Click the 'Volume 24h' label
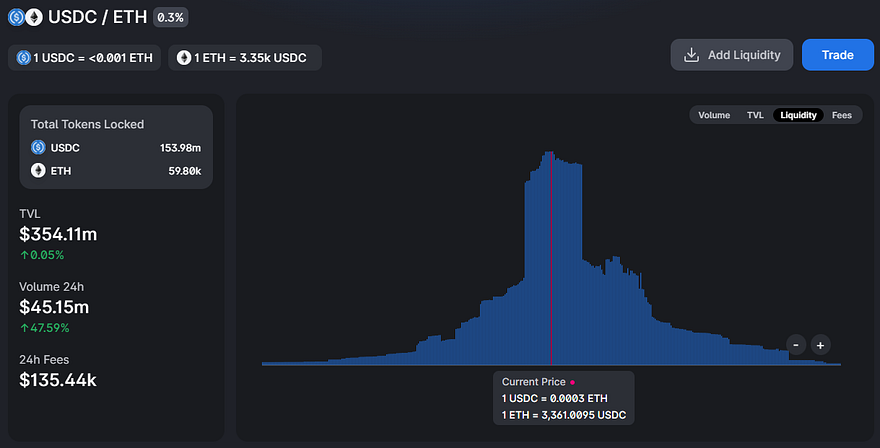This screenshot has height=448, width=880. click(x=51, y=287)
